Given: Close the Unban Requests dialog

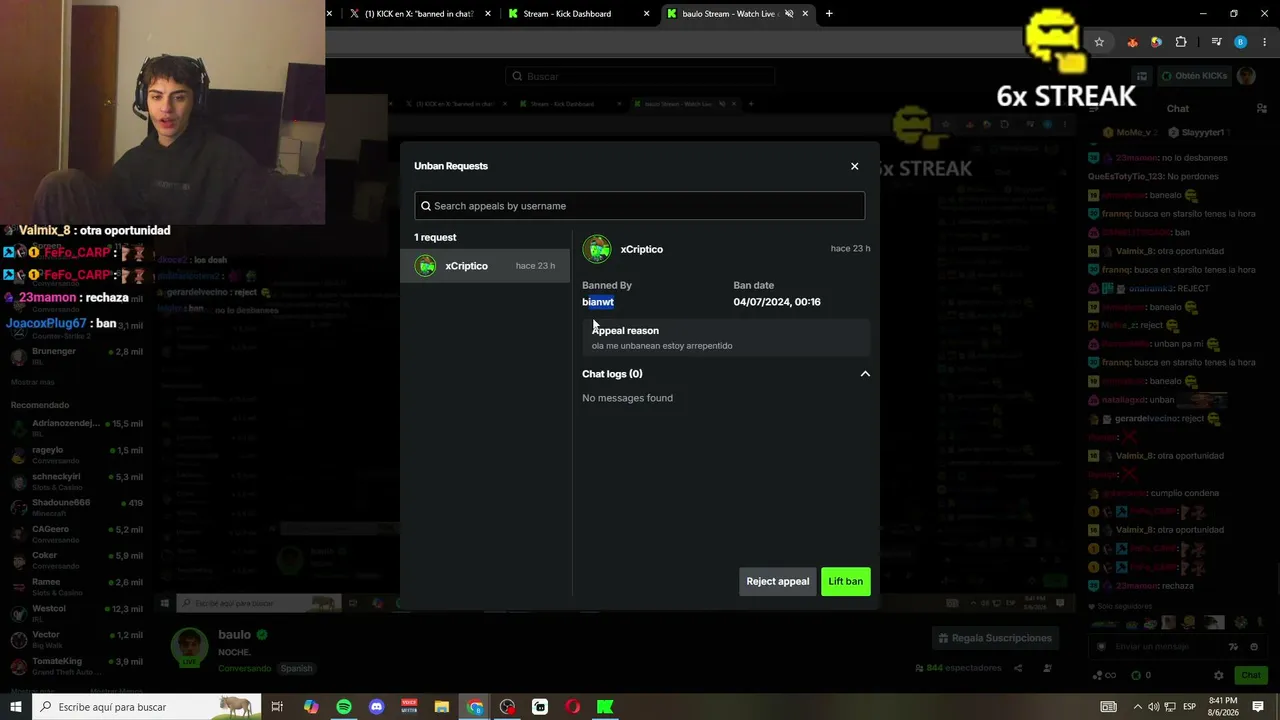Looking at the screenshot, I should coord(854,166).
